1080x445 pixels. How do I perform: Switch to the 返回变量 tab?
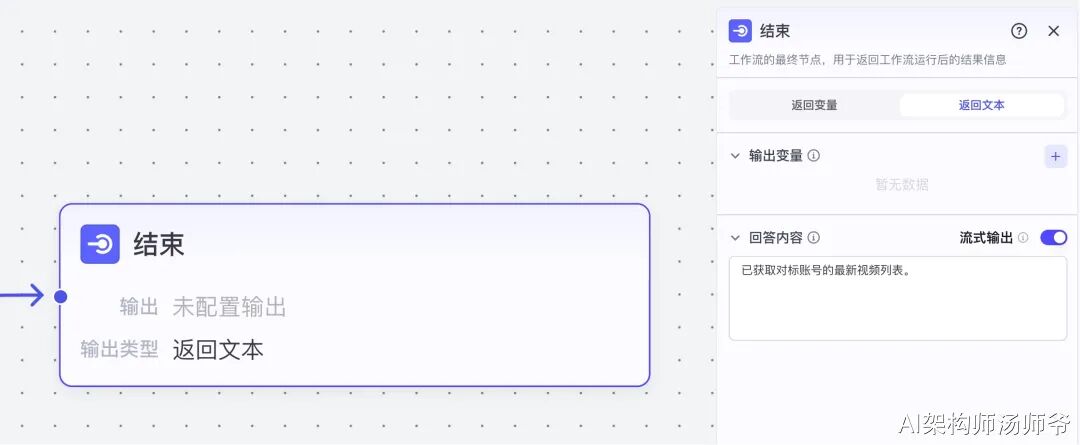coord(814,105)
